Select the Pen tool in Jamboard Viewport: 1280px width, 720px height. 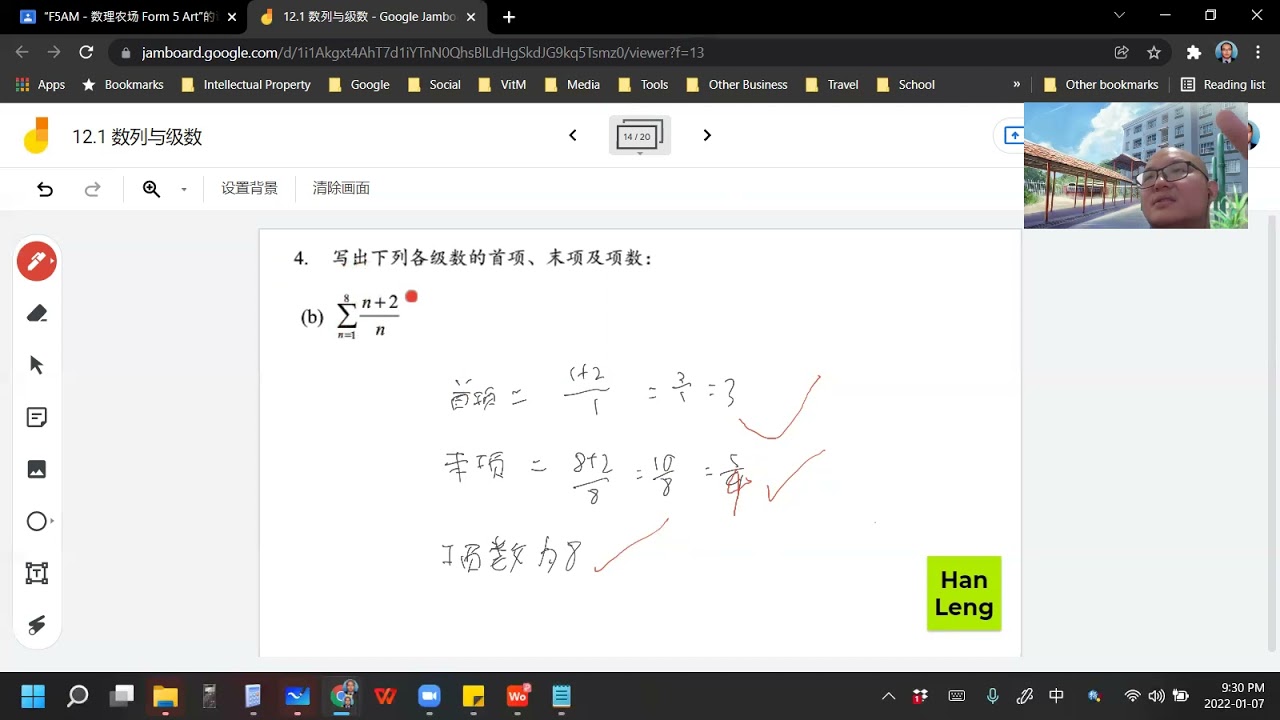[37, 262]
